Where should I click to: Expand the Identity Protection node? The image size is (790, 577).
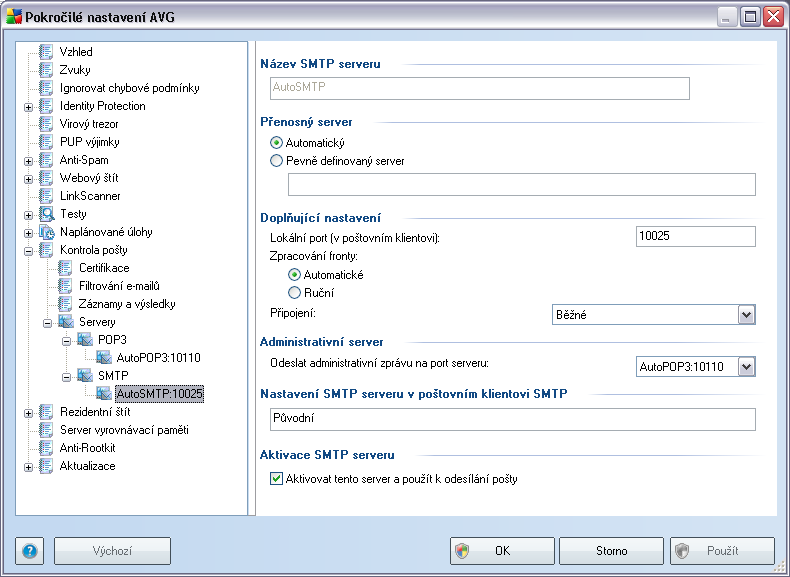click(29, 107)
